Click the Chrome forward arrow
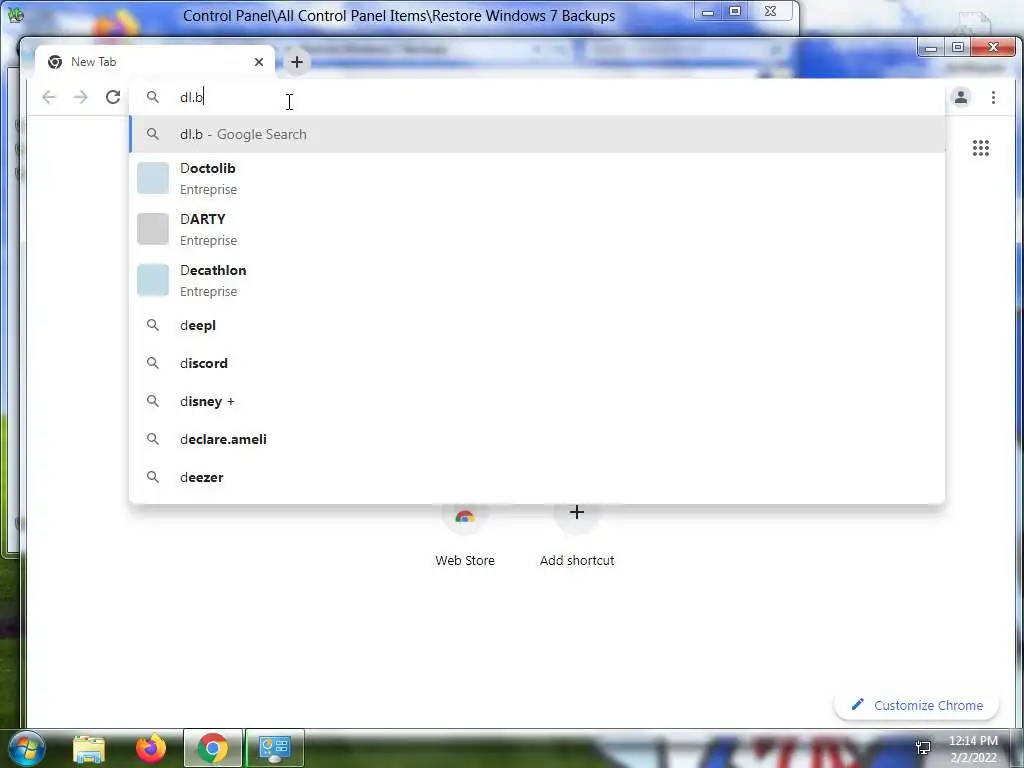 (80, 97)
